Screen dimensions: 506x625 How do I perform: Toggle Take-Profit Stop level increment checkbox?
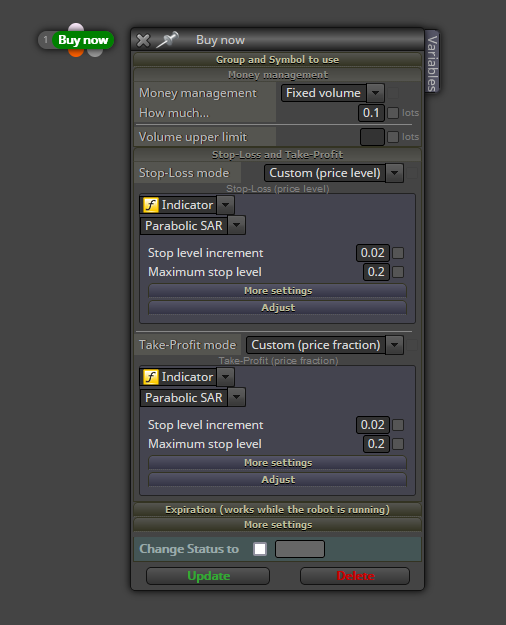(398, 425)
